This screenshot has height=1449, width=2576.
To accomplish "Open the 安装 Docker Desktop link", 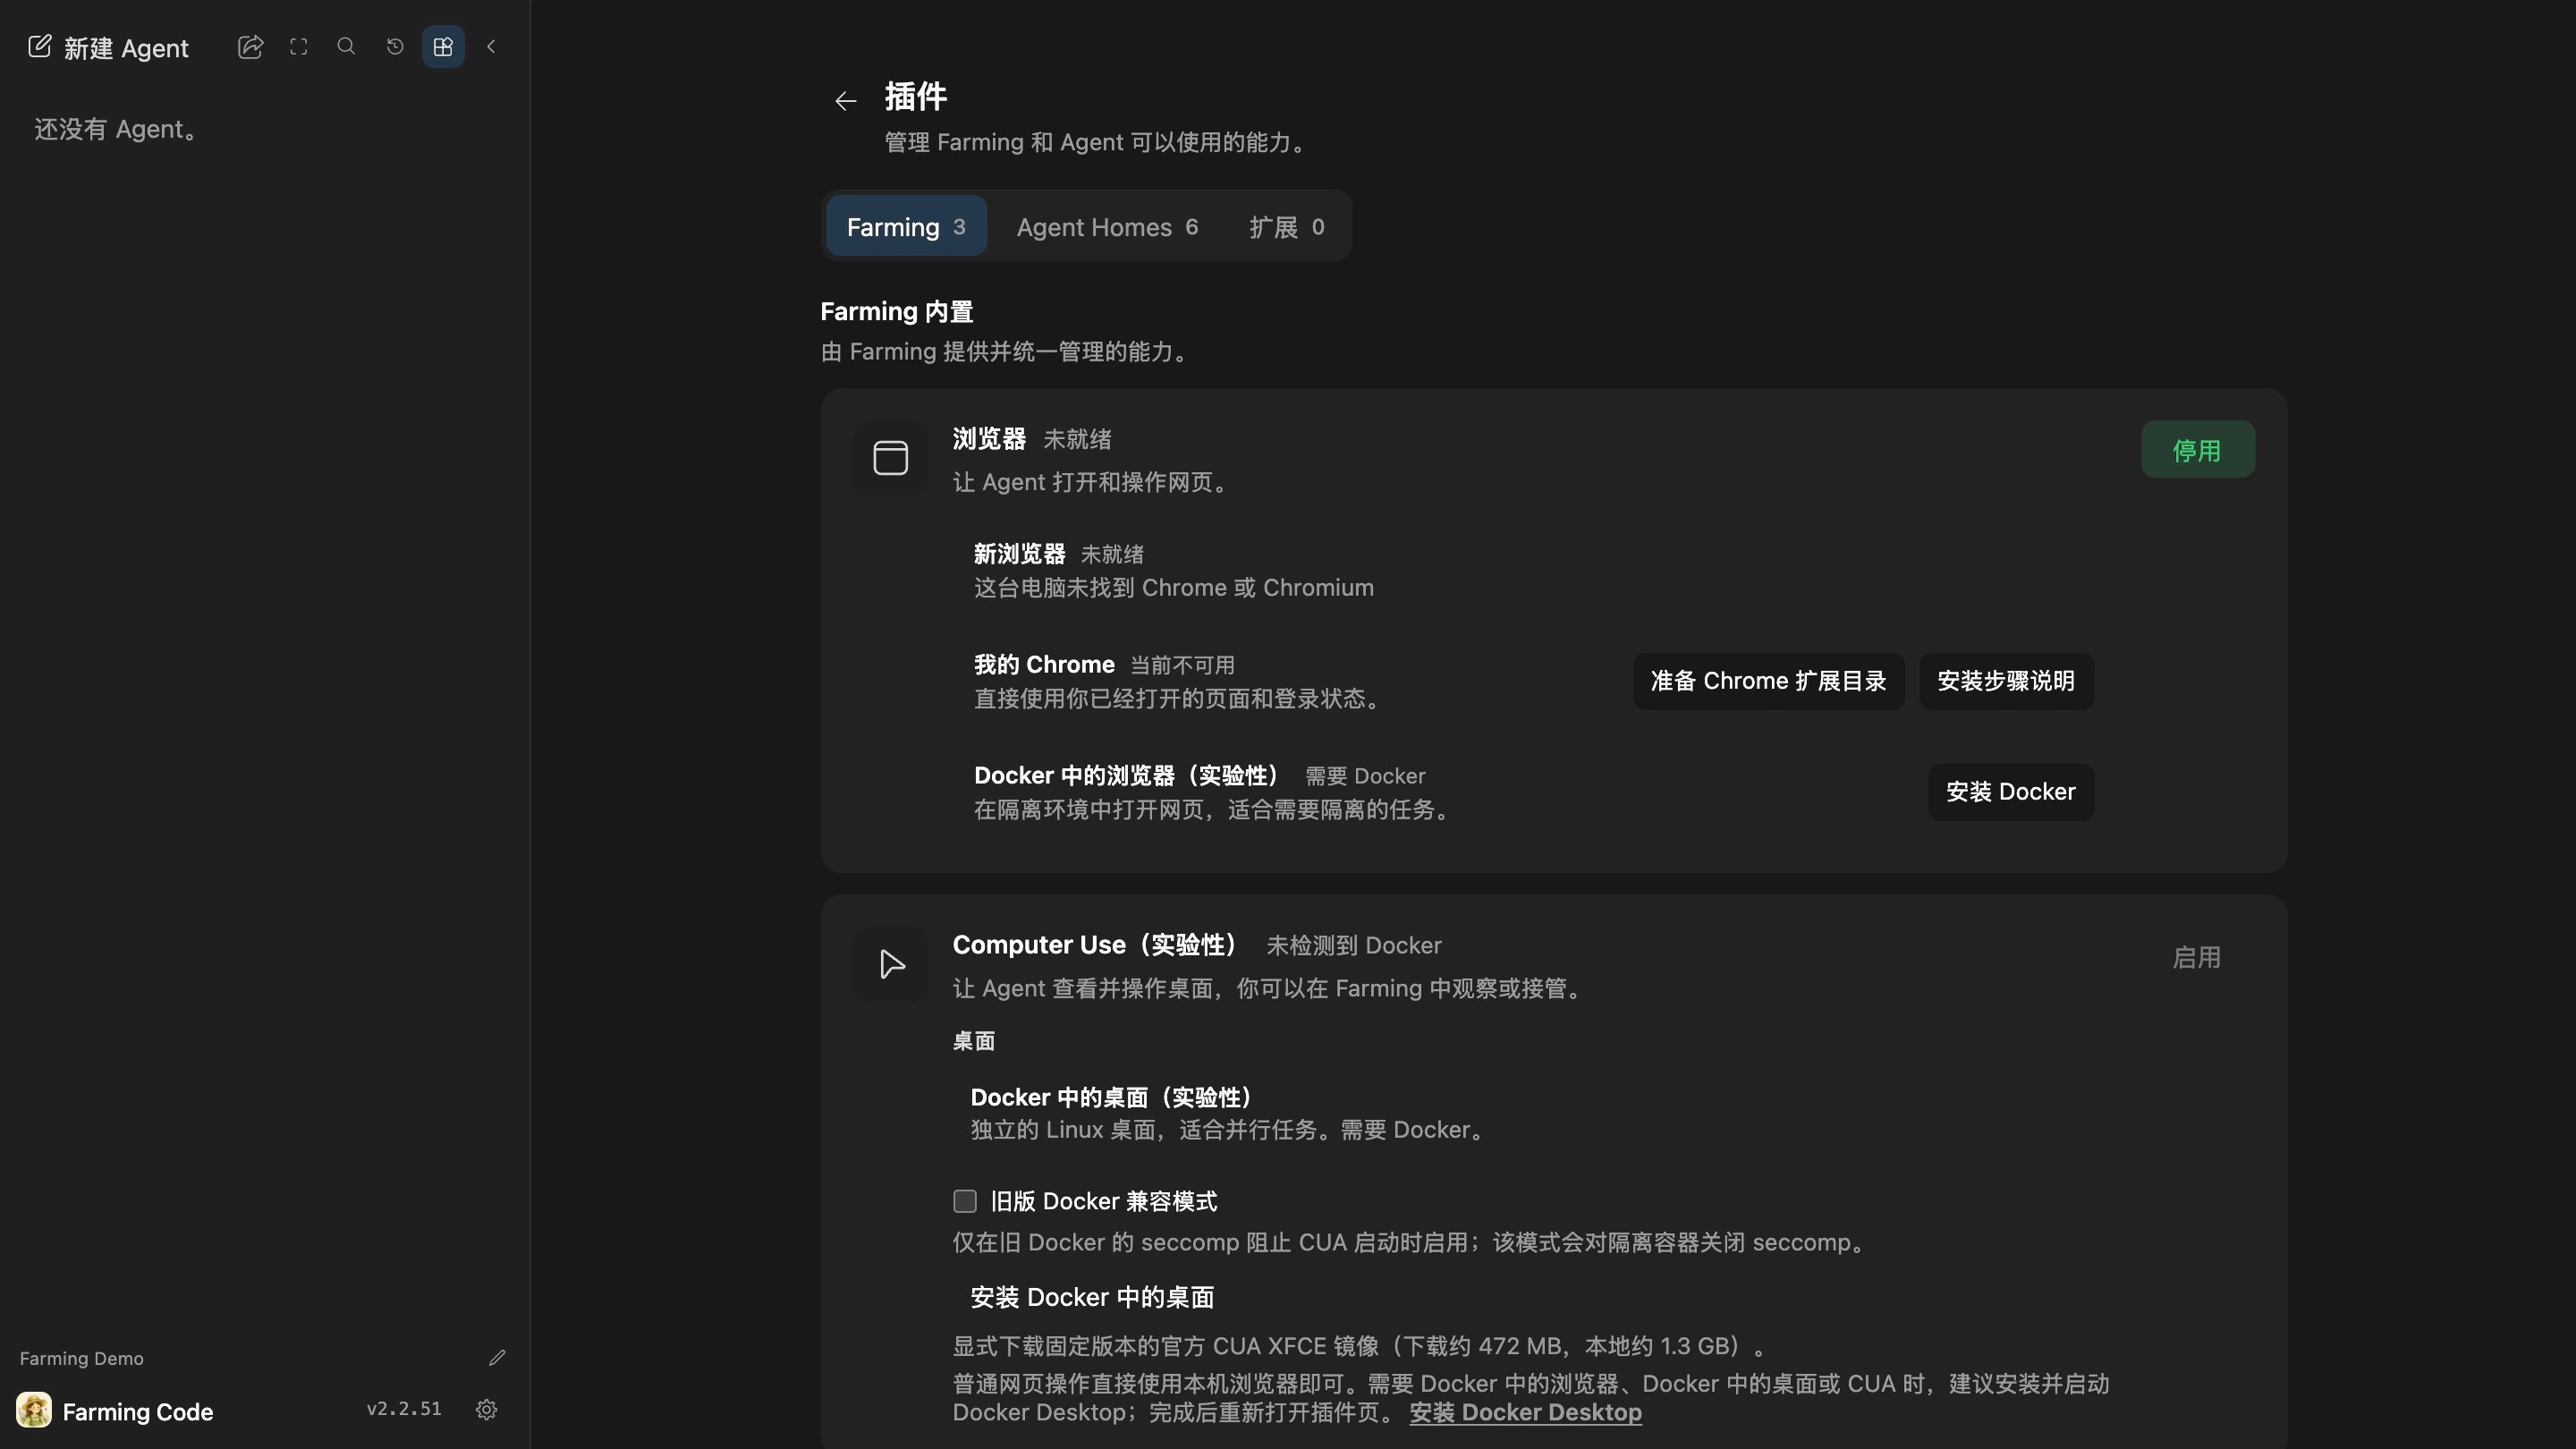I will point(1525,1413).
